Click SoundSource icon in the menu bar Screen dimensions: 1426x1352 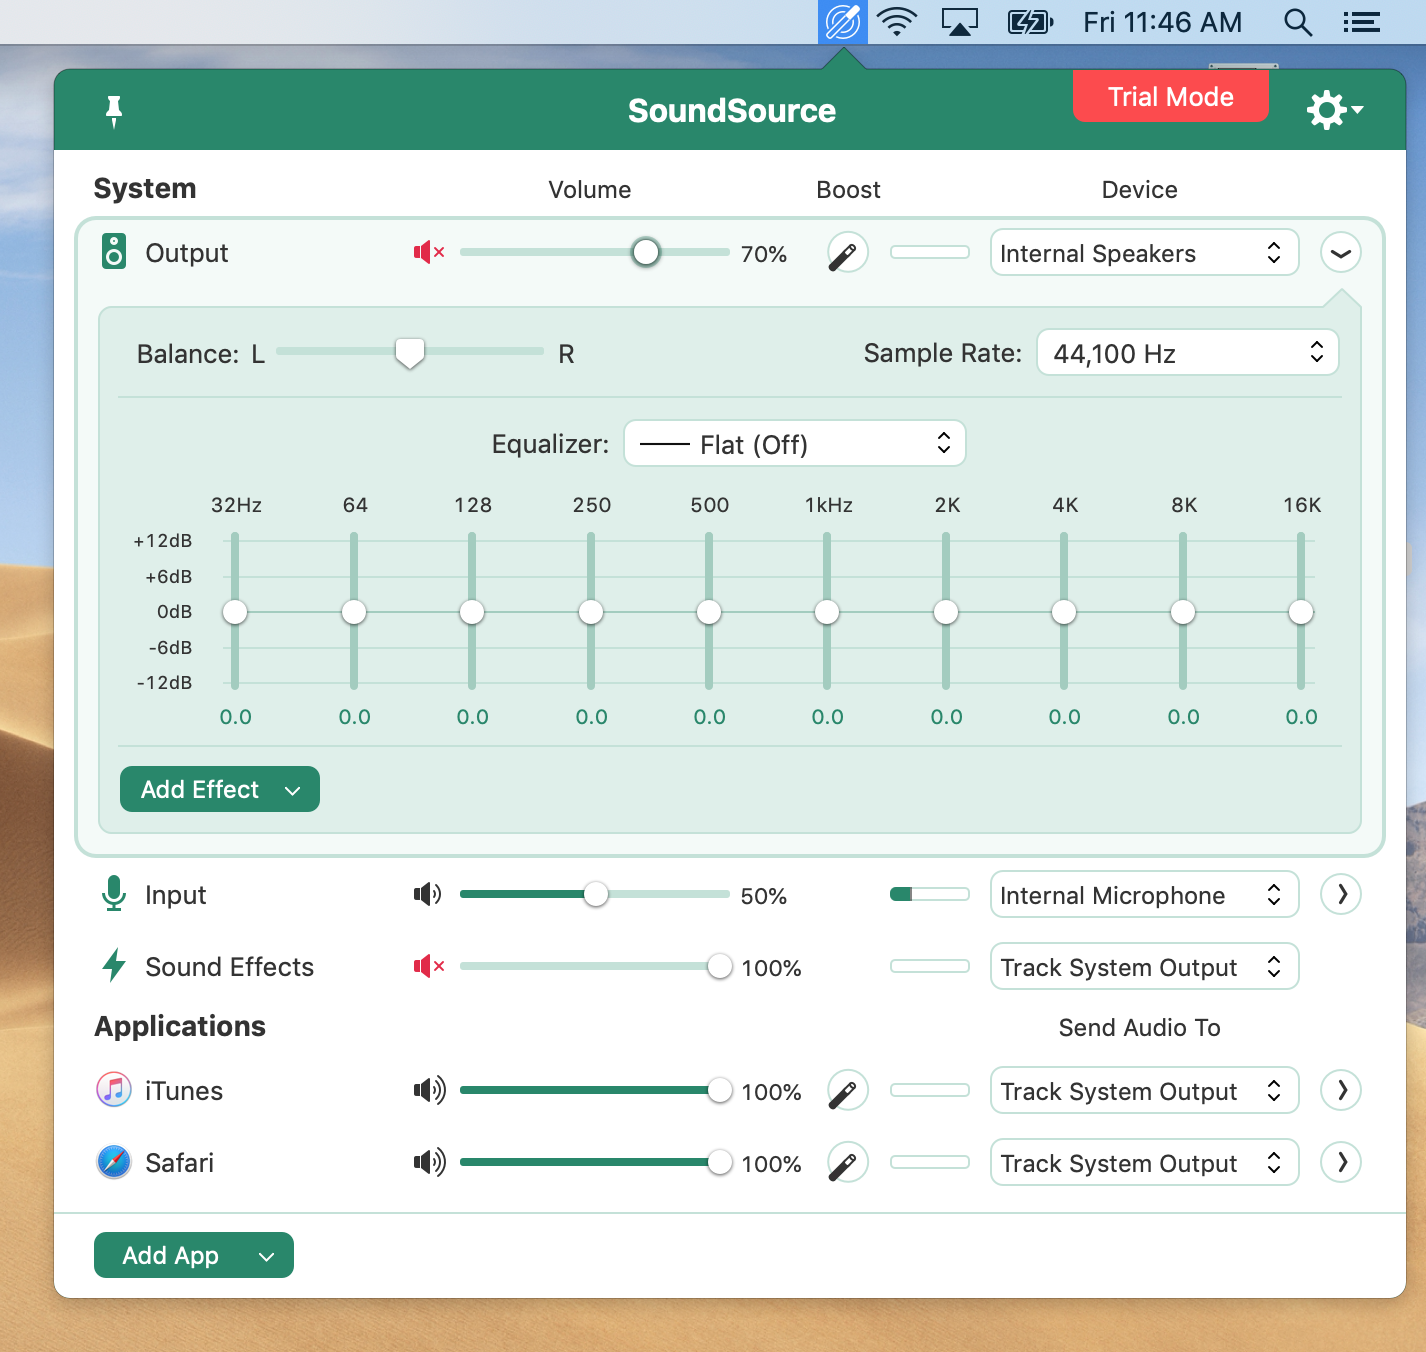843,22
